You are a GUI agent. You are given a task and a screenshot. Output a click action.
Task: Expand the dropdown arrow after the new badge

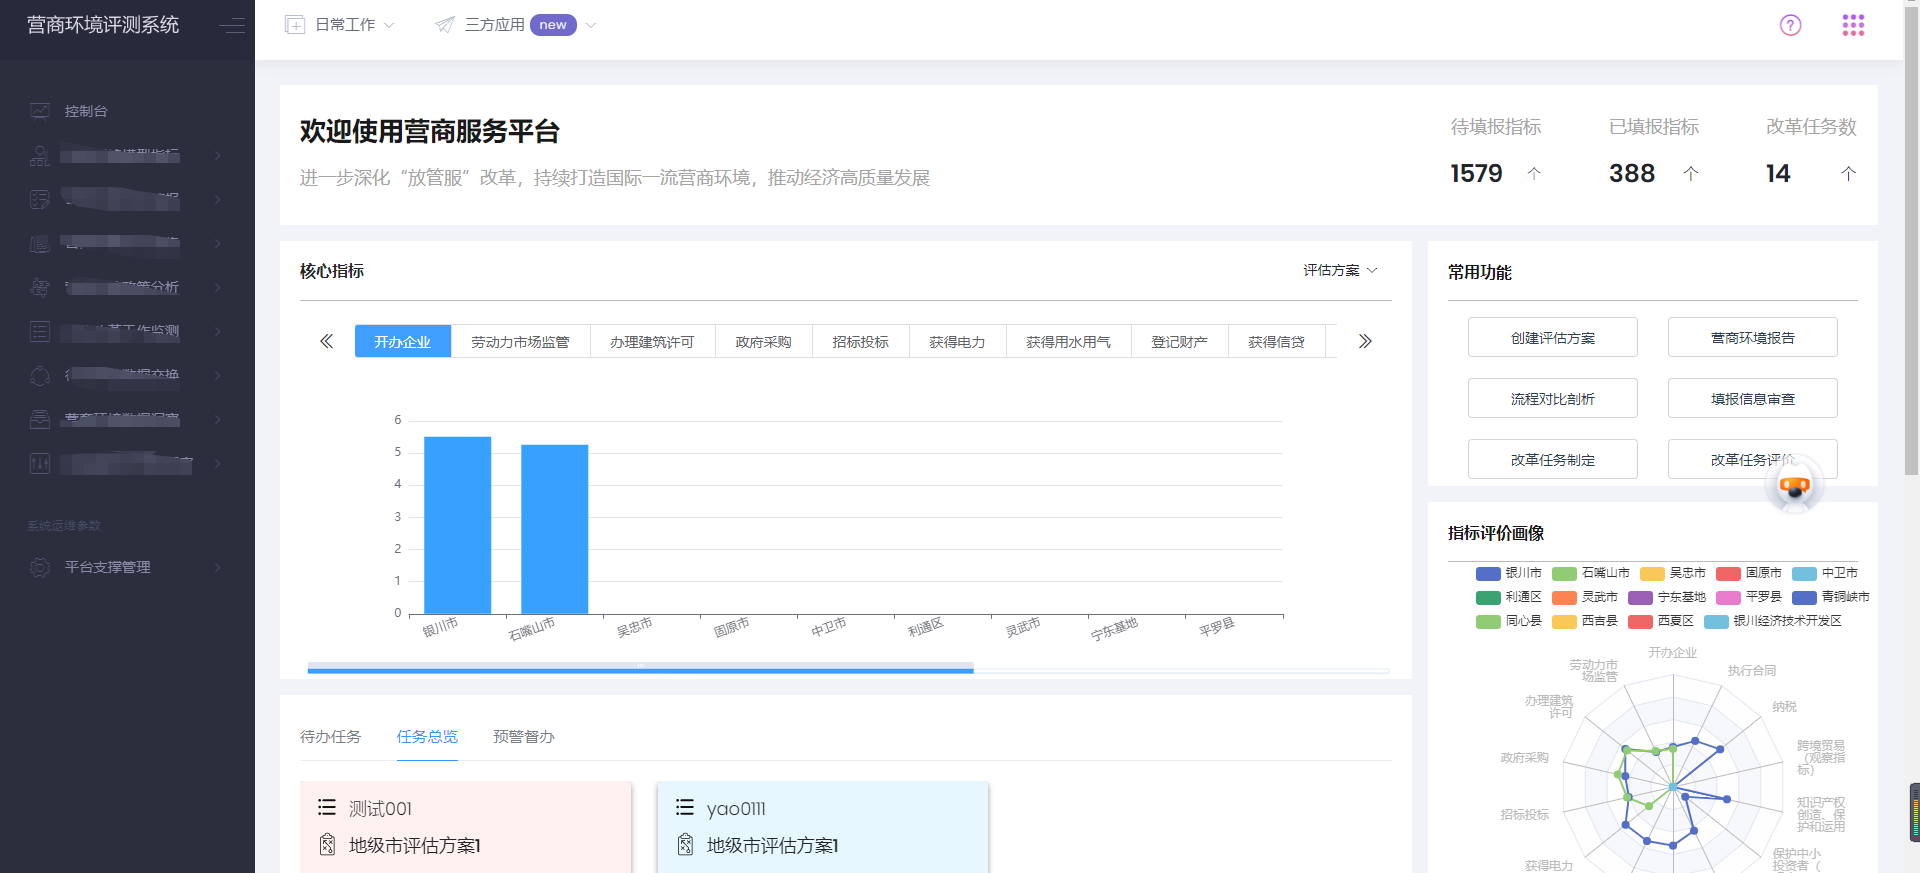click(591, 25)
